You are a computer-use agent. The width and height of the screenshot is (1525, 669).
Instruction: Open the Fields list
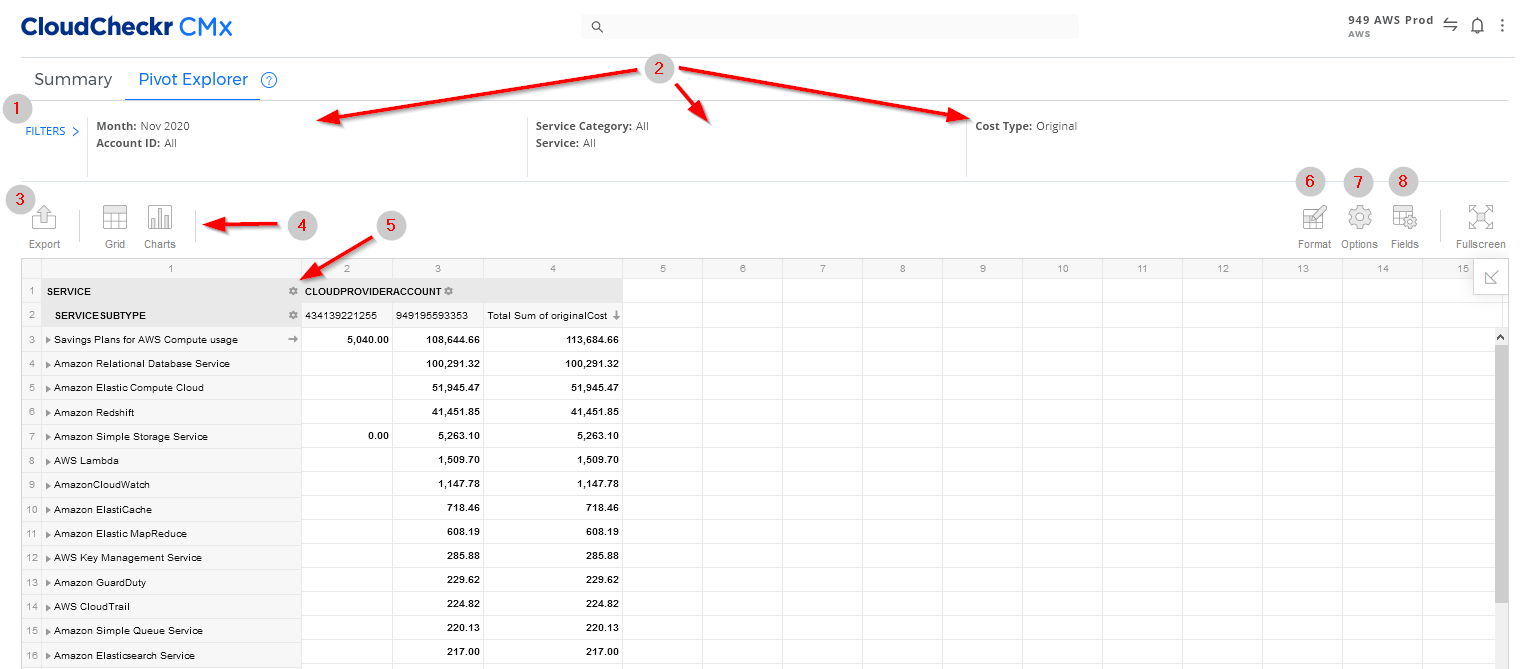click(1404, 217)
